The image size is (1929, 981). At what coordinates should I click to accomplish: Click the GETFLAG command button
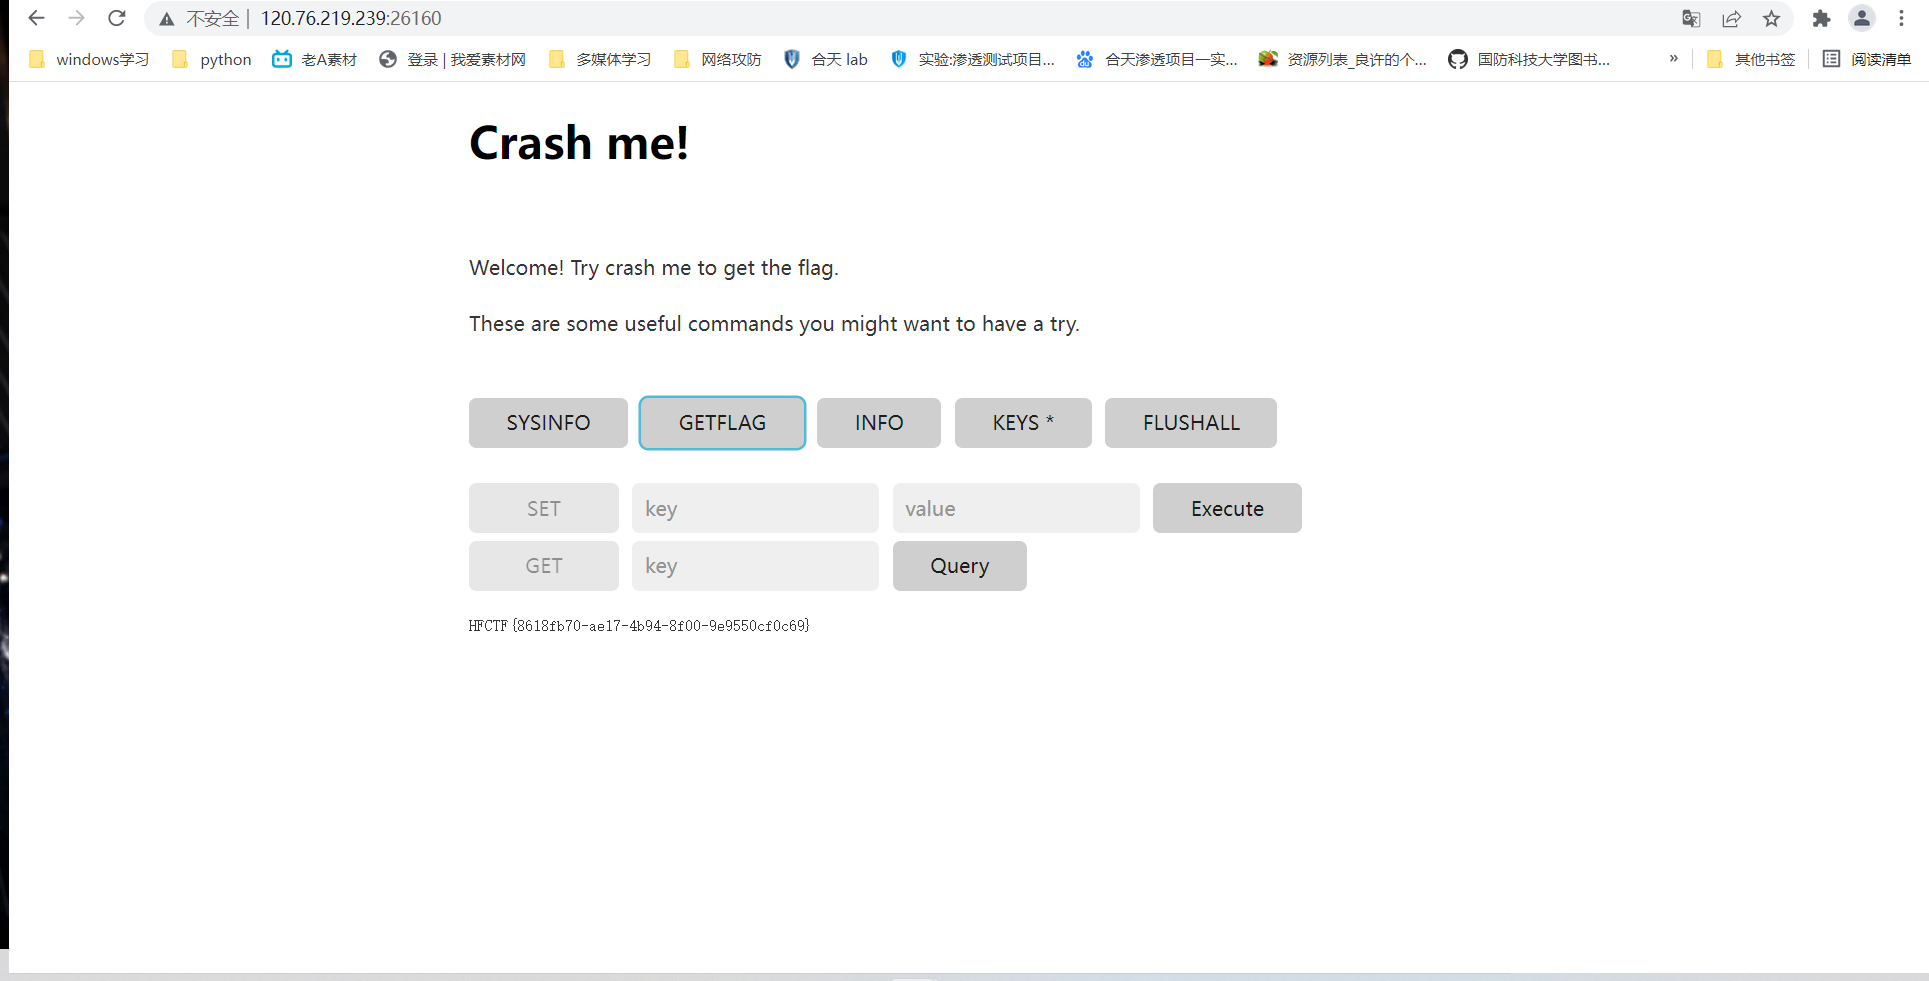722,423
